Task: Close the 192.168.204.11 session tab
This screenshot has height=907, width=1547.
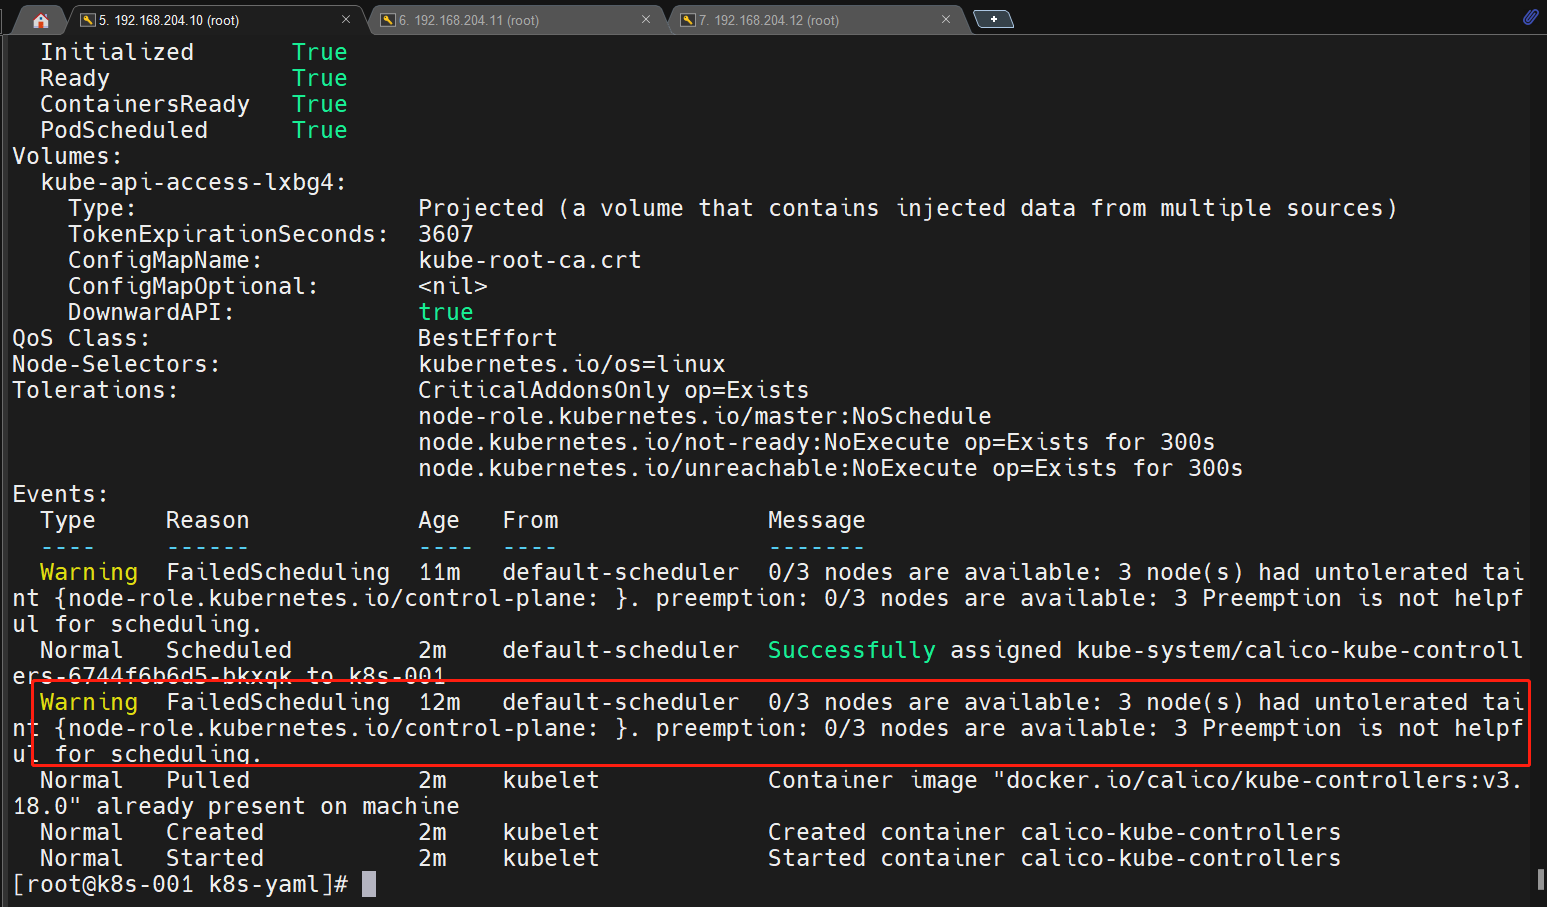Action: point(646,19)
